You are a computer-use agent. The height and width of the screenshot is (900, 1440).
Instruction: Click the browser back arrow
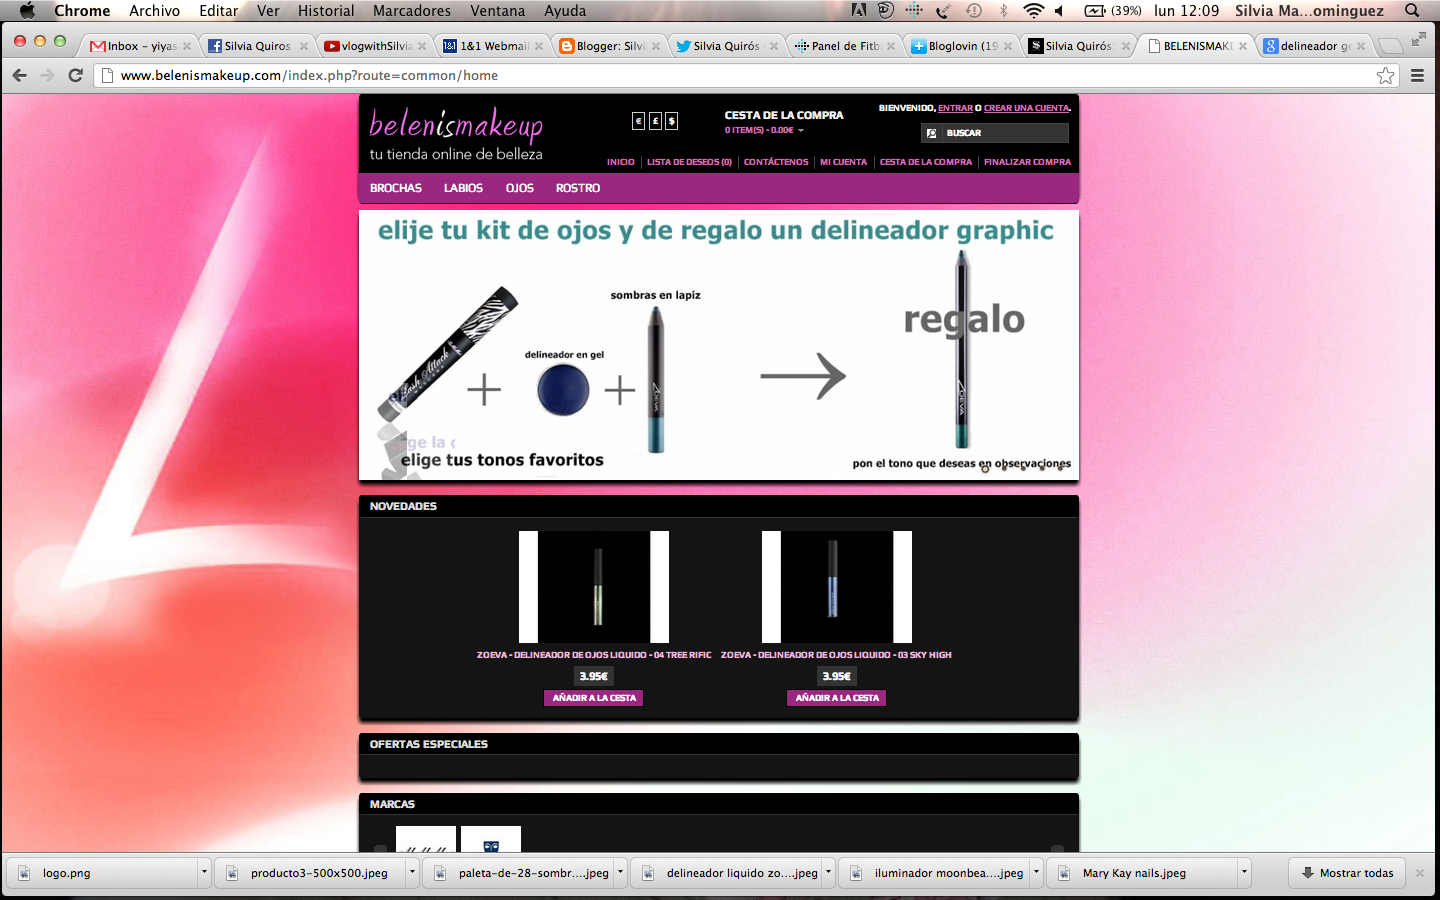coord(19,75)
